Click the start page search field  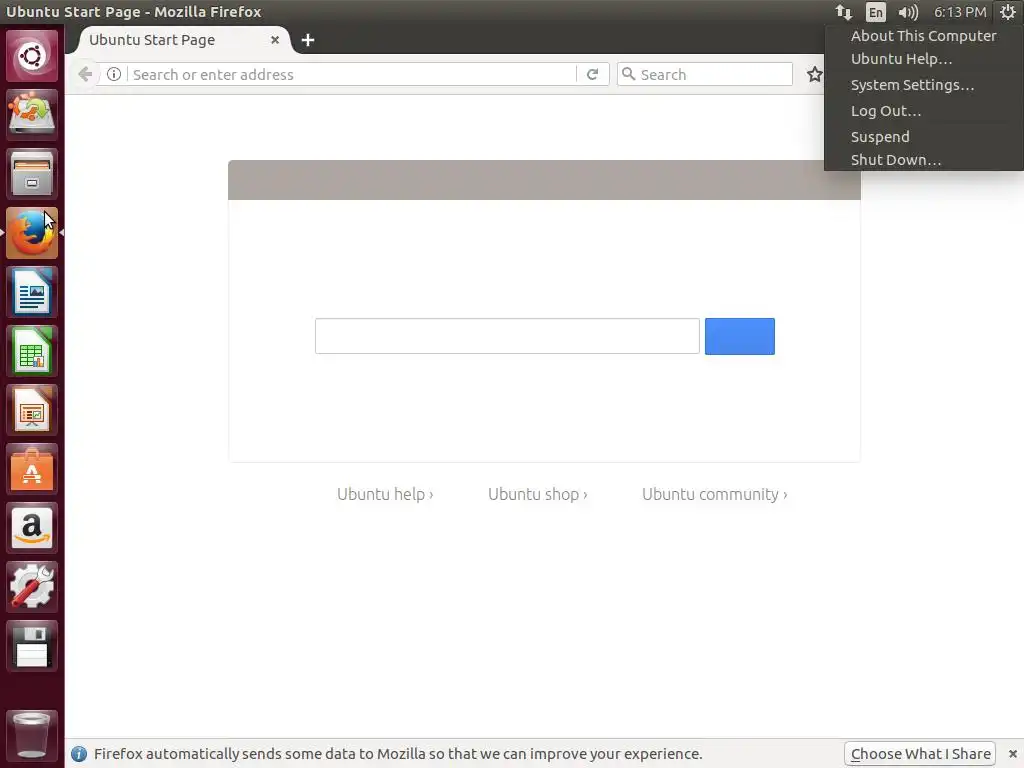tap(507, 336)
